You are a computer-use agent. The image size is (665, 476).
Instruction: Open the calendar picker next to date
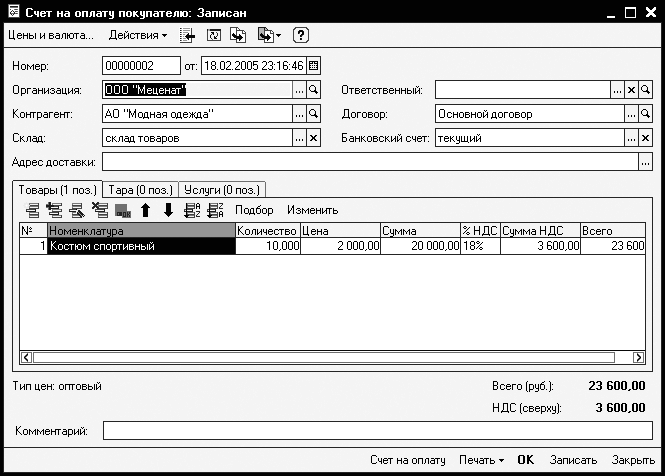[x=313, y=66]
